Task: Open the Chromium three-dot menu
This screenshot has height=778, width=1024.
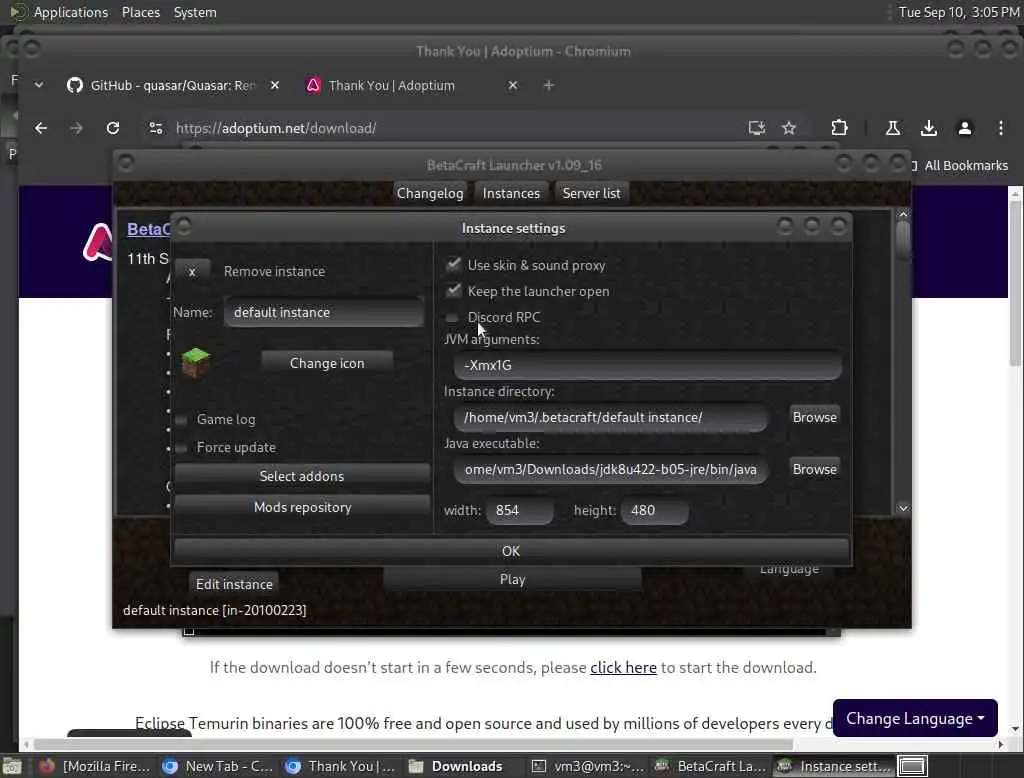Action: pyautogui.click(x=1000, y=128)
